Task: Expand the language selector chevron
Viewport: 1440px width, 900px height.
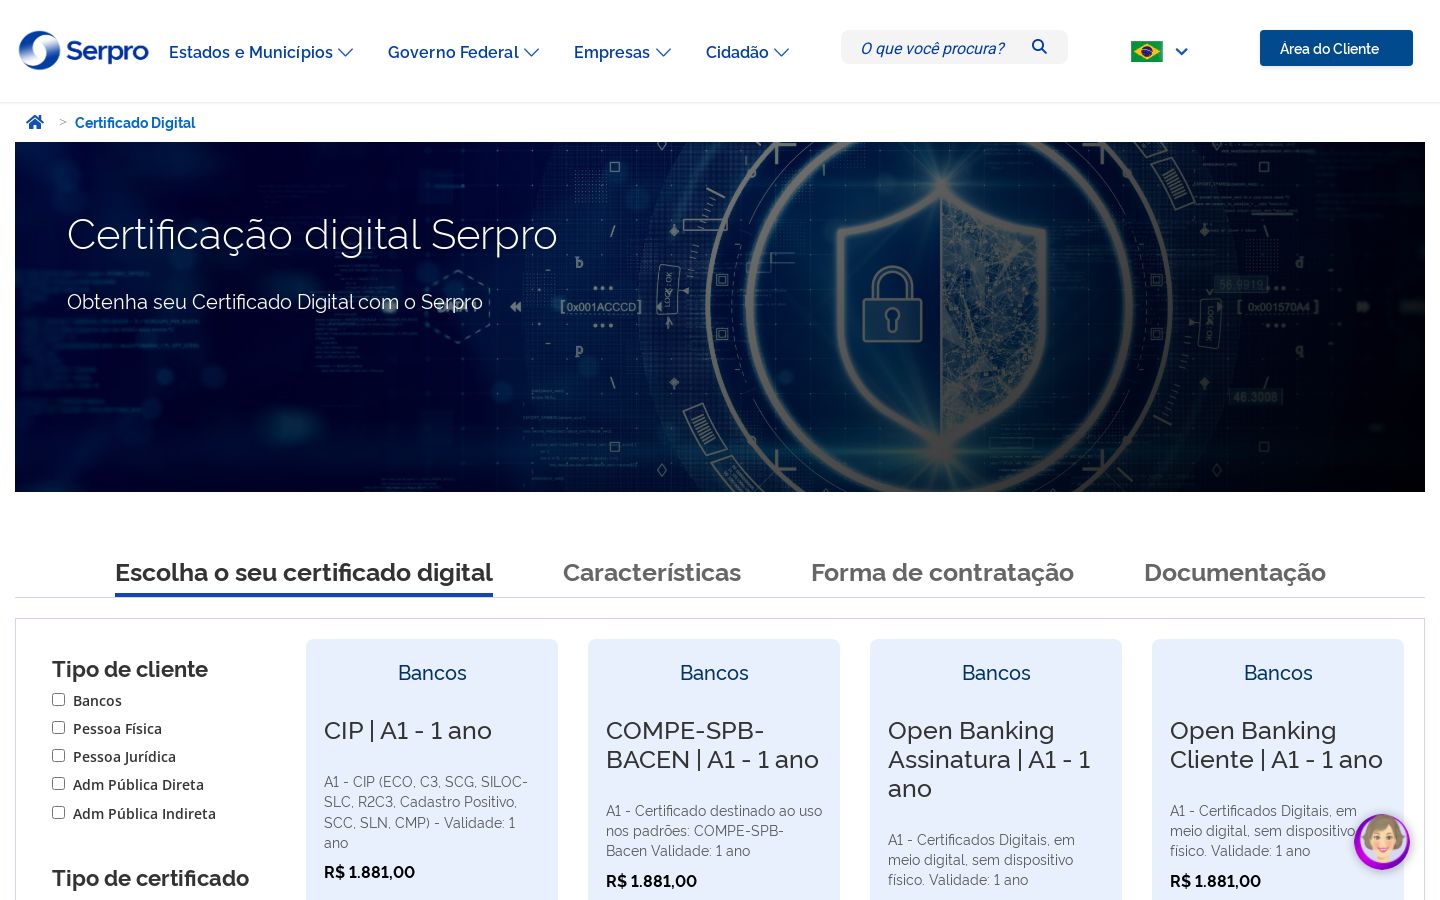Action: [x=1182, y=52]
